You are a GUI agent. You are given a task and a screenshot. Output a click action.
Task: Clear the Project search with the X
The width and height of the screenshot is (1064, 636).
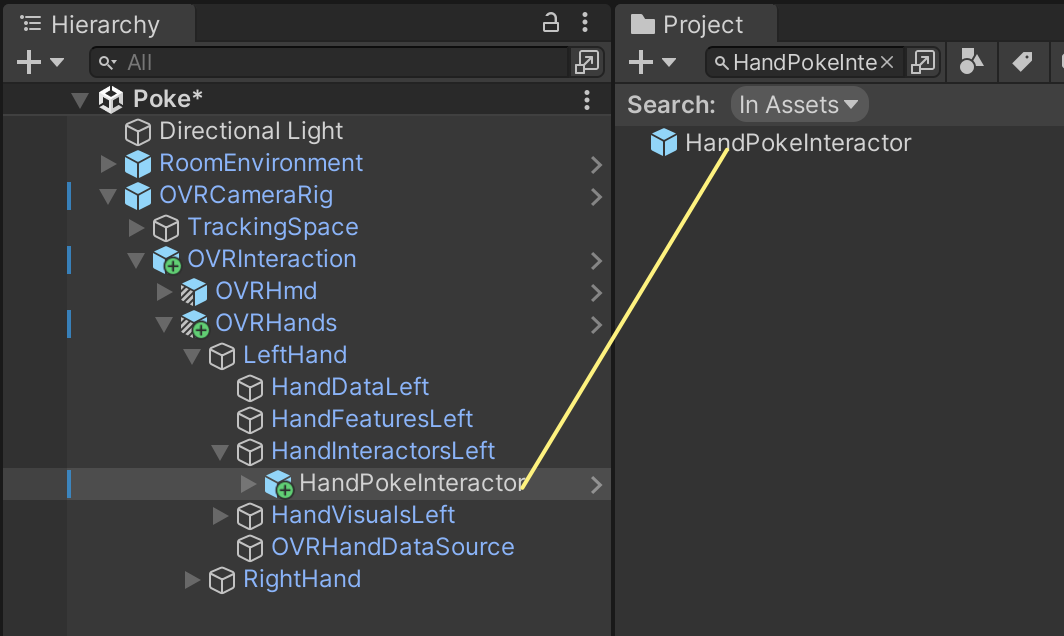(887, 62)
